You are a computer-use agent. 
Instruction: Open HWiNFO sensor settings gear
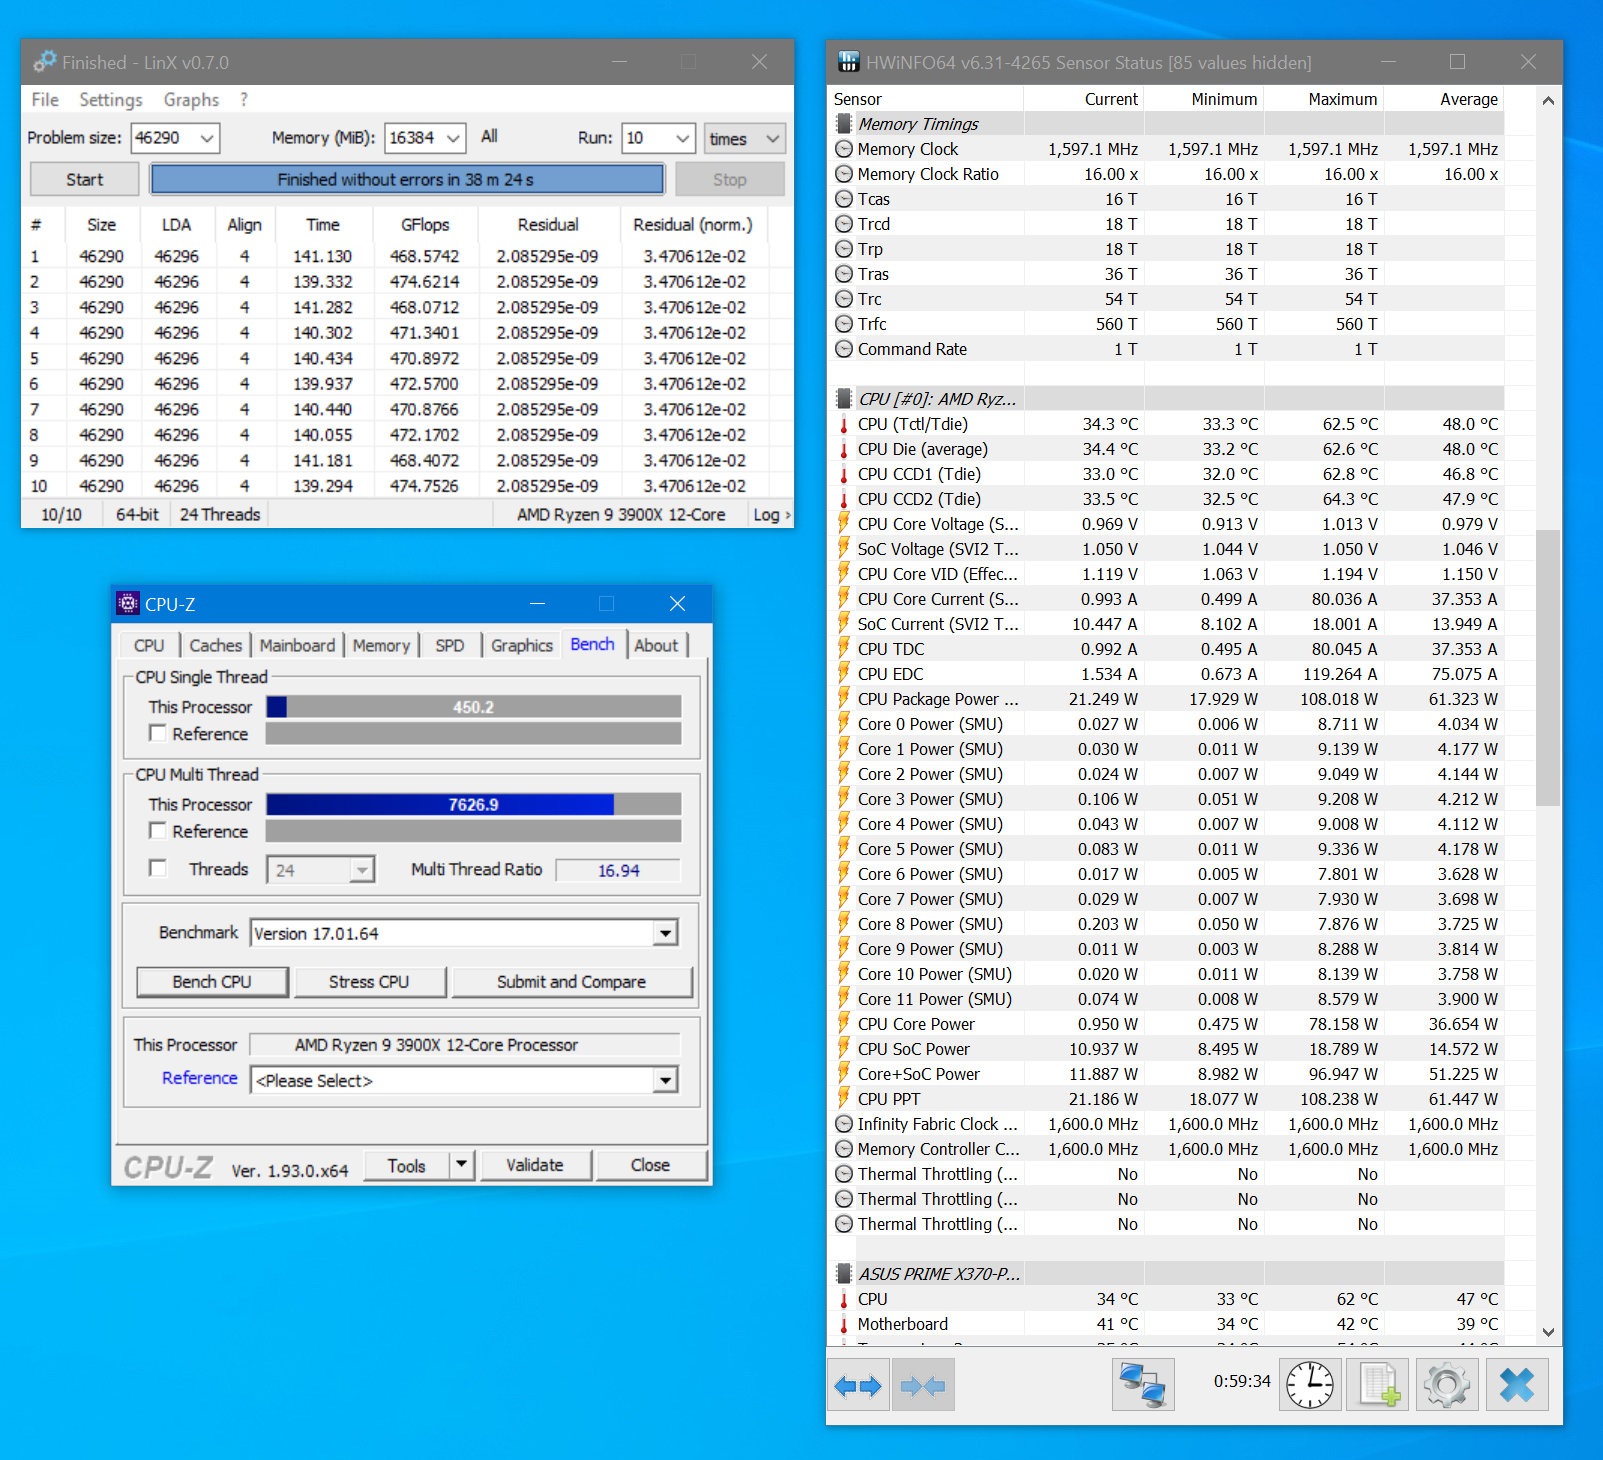tap(1447, 1385)
